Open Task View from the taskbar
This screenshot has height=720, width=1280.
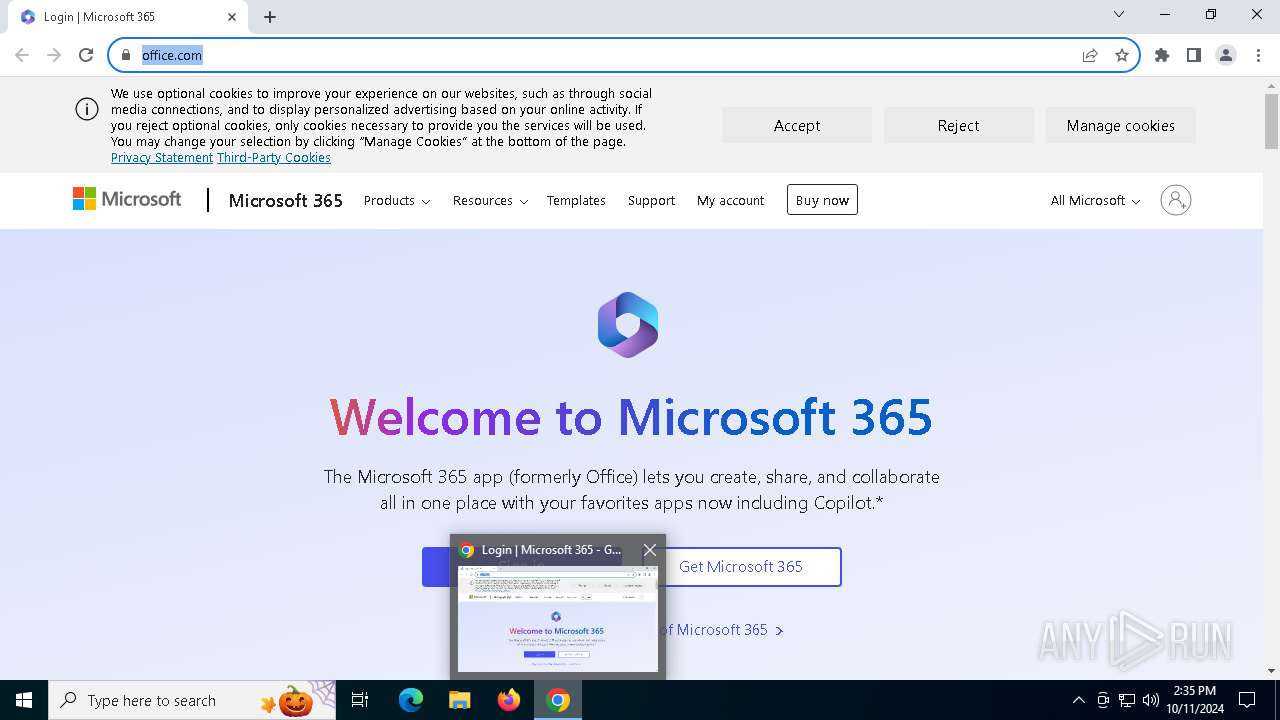(360, 700)
